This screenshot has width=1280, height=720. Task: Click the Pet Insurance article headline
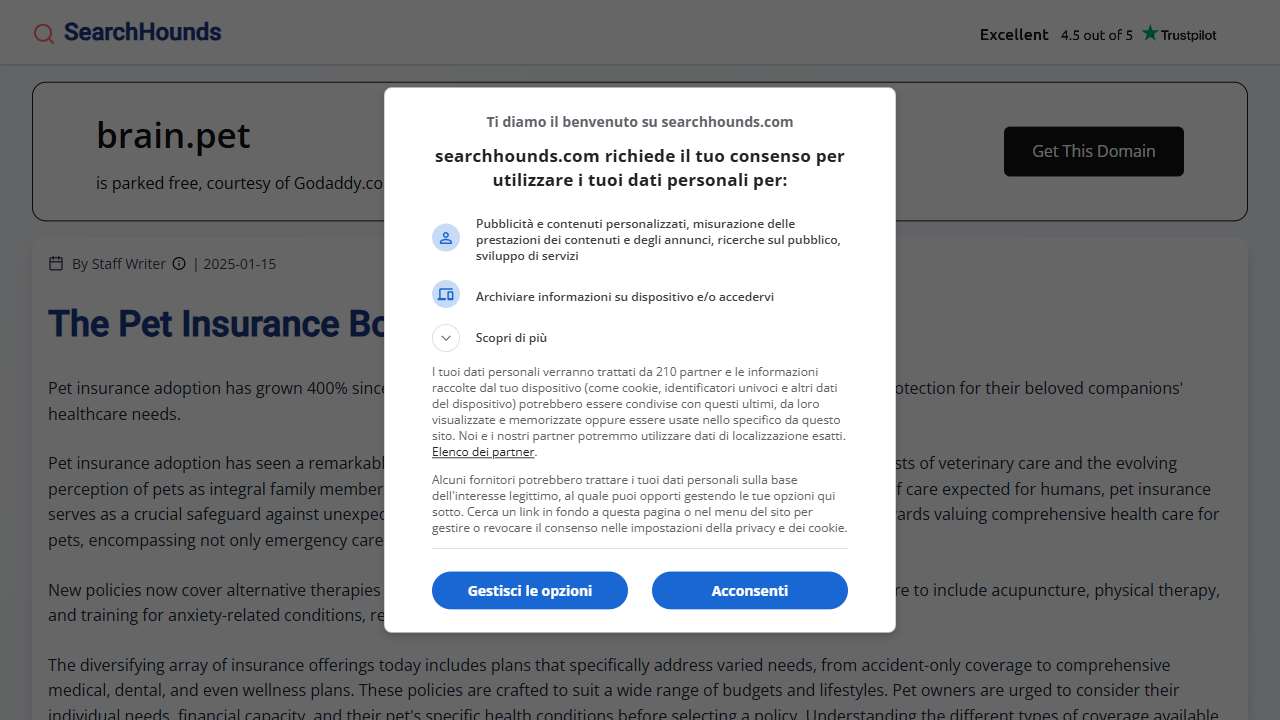click(x=216, y=324)
